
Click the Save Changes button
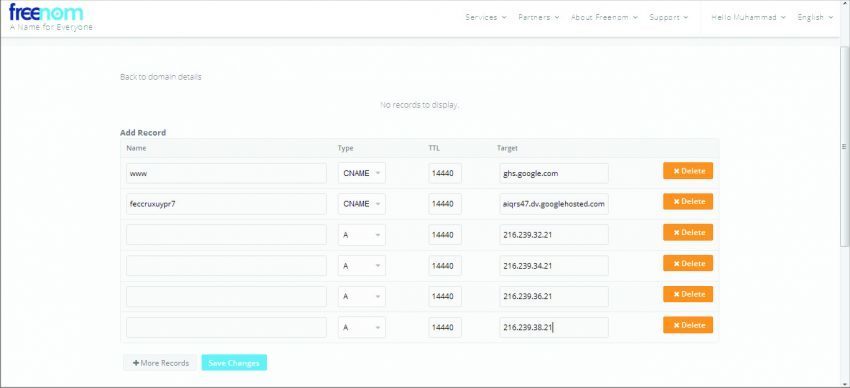click(x=234, y=363)
